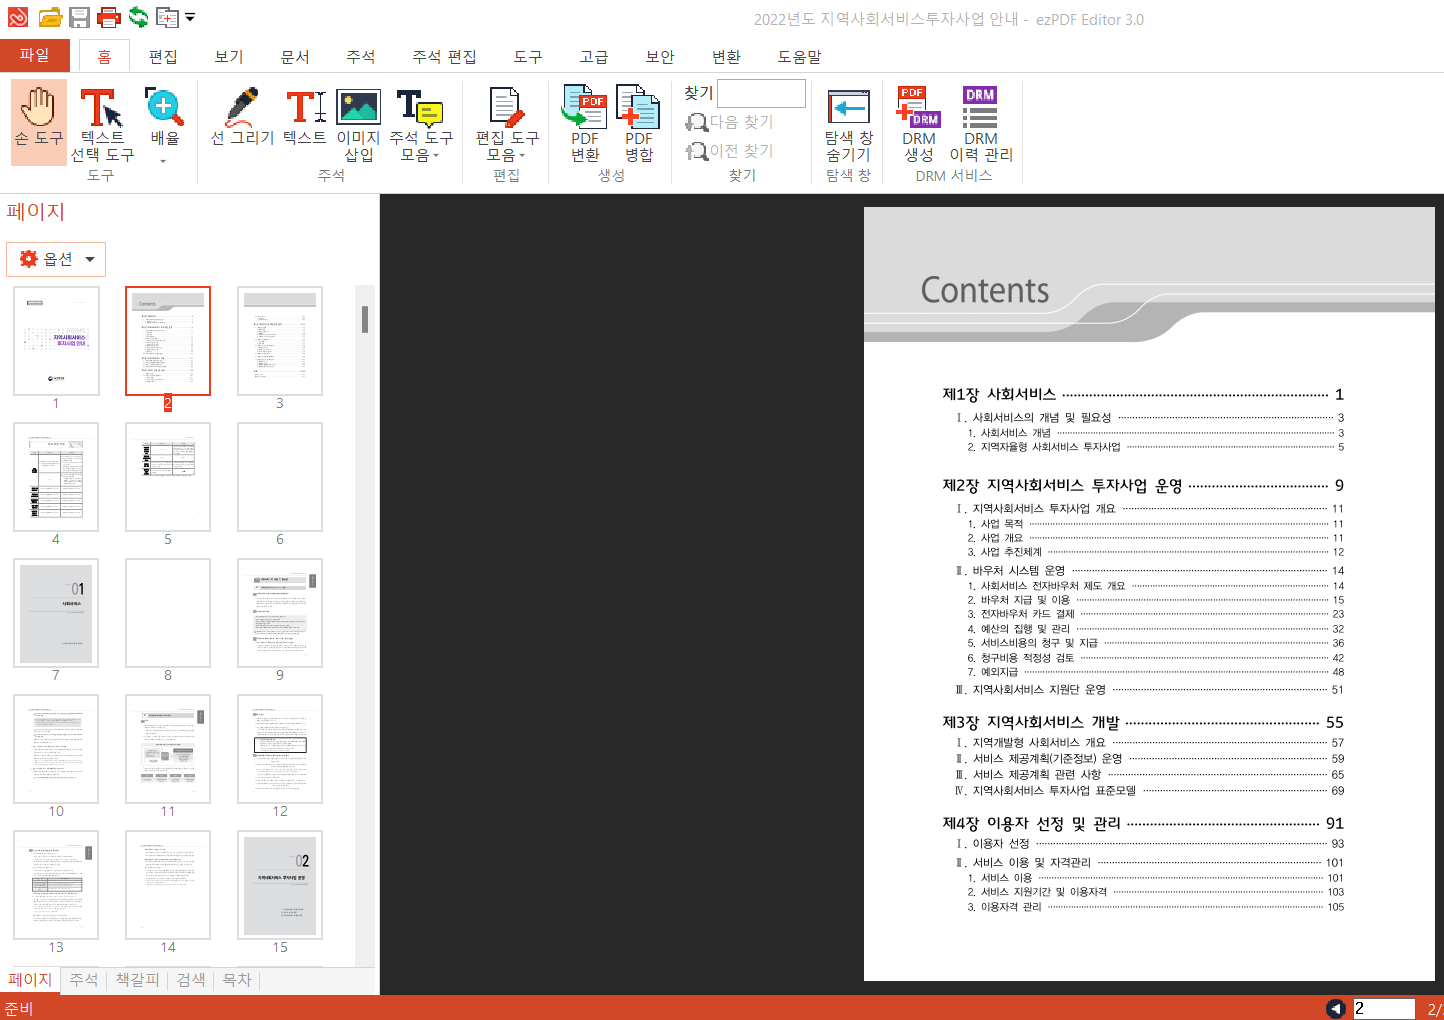This screenshot has width=1444, height=1020.
Task: Click the green refresh/convert icon in title bar
Action: 138,17
